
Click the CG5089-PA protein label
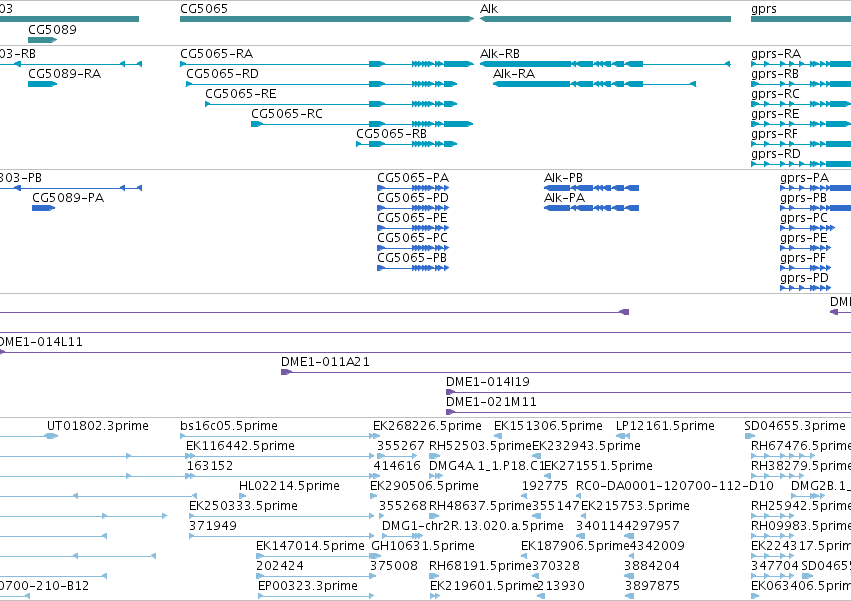pos(68,198)
